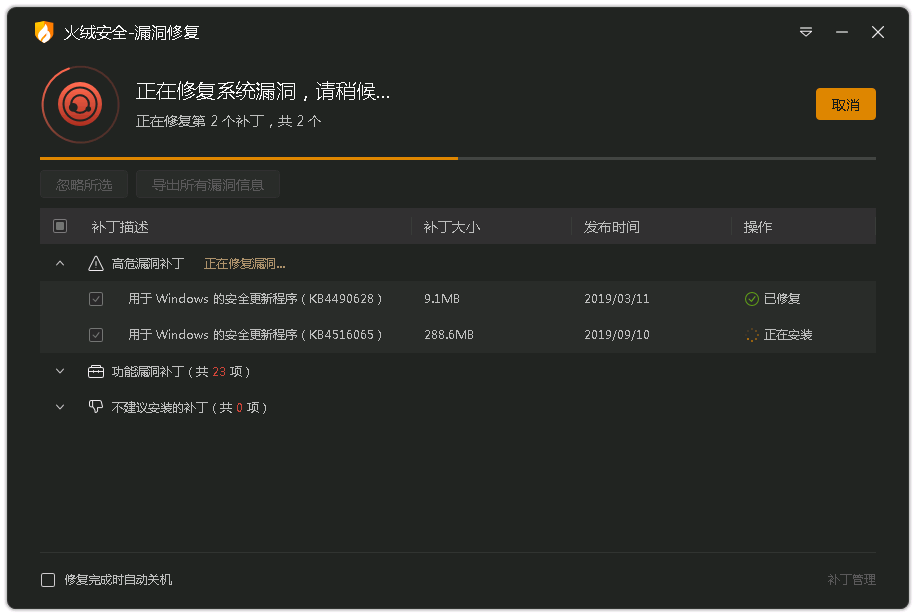
Task: Click the briefcase icon beside 功能漏洞补丁
Action: point(96,371)
